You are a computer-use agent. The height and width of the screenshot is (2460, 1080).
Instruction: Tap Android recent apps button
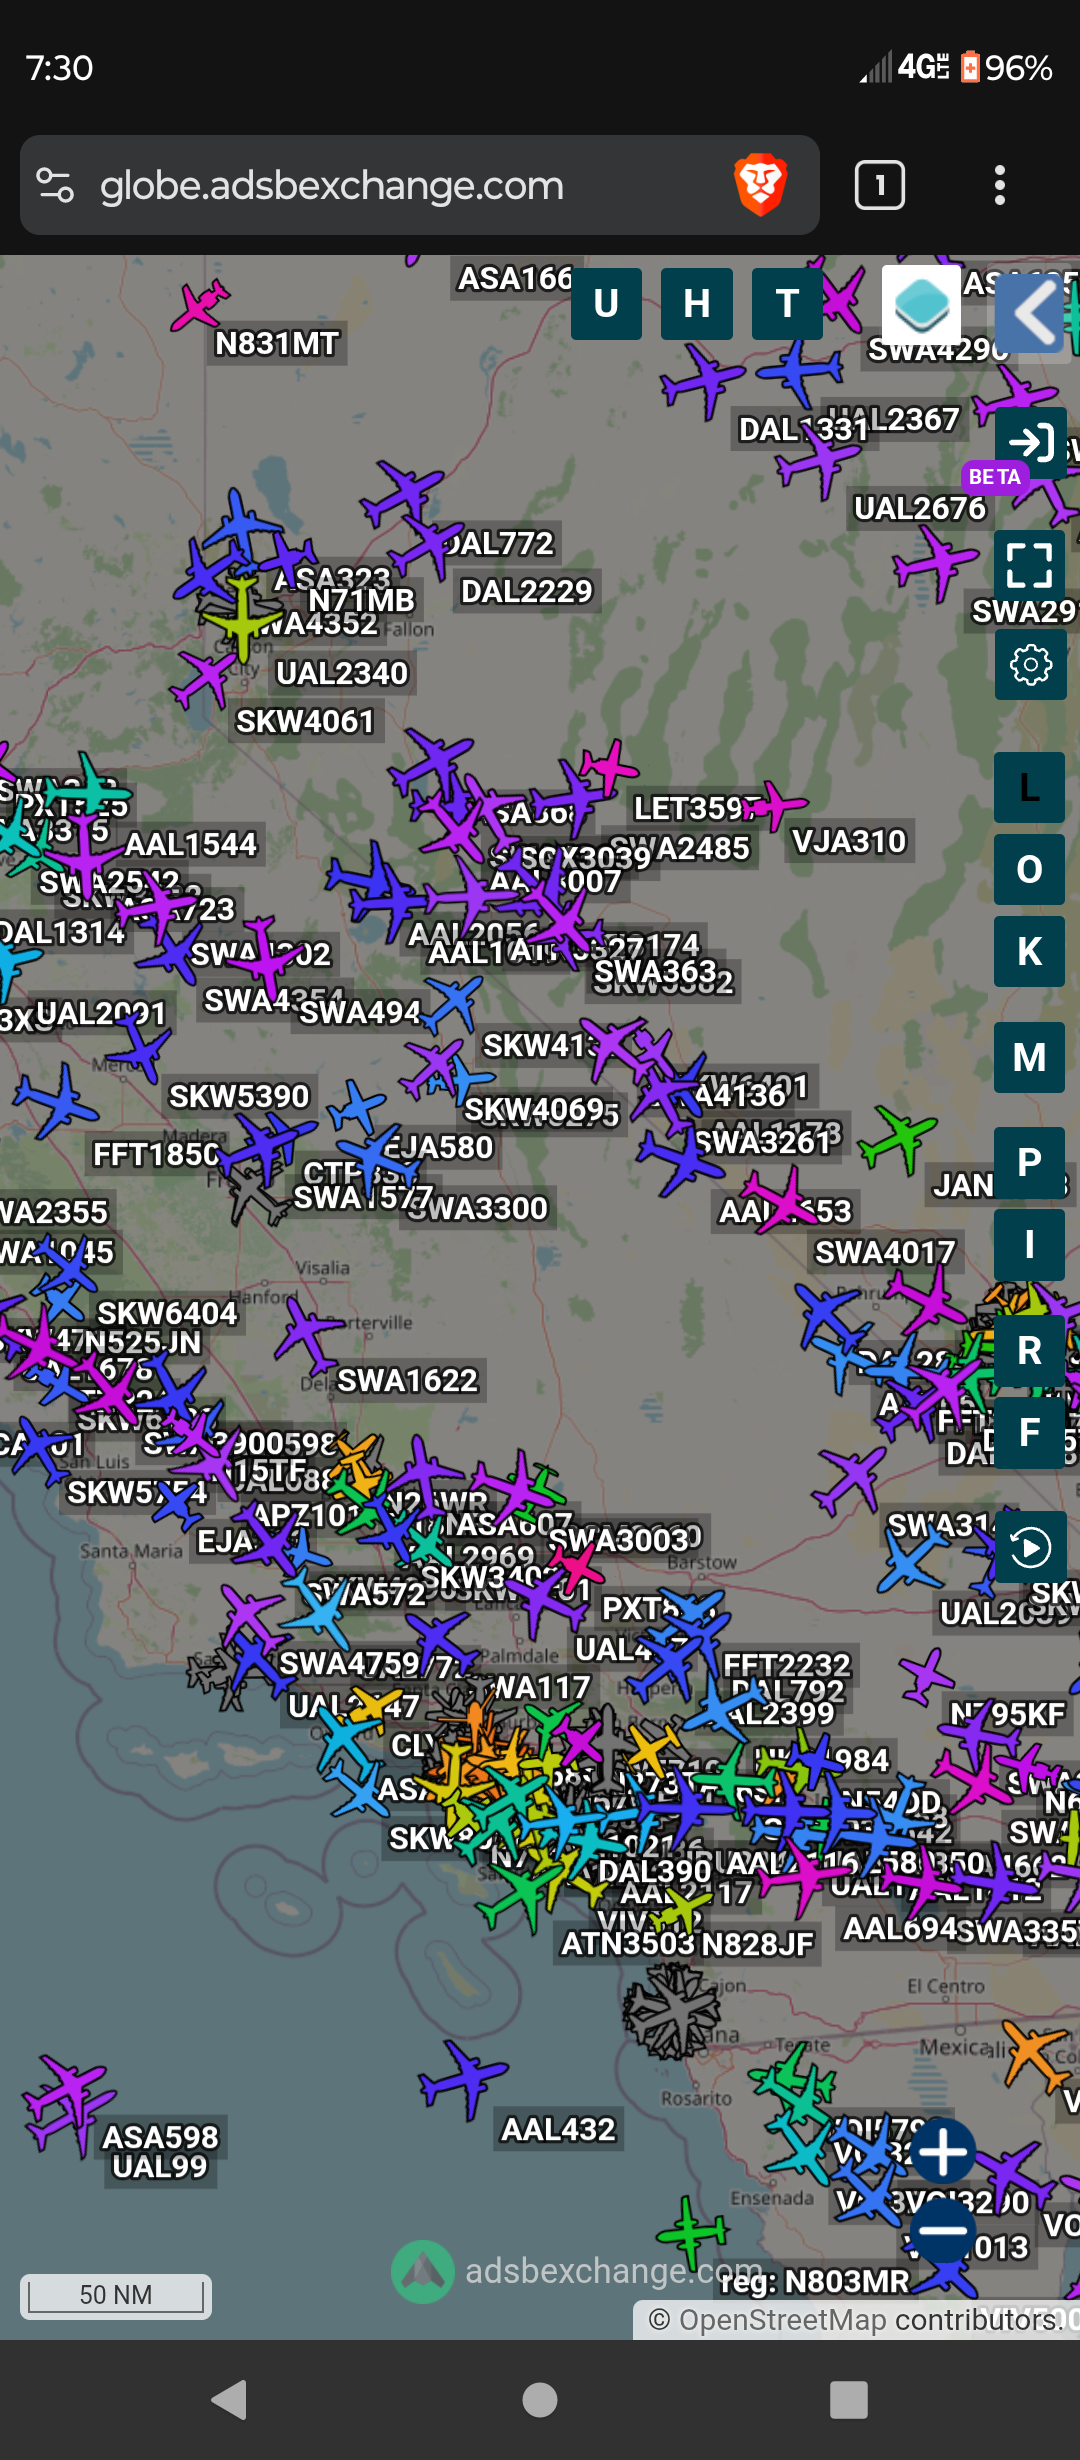[849, 2399]
